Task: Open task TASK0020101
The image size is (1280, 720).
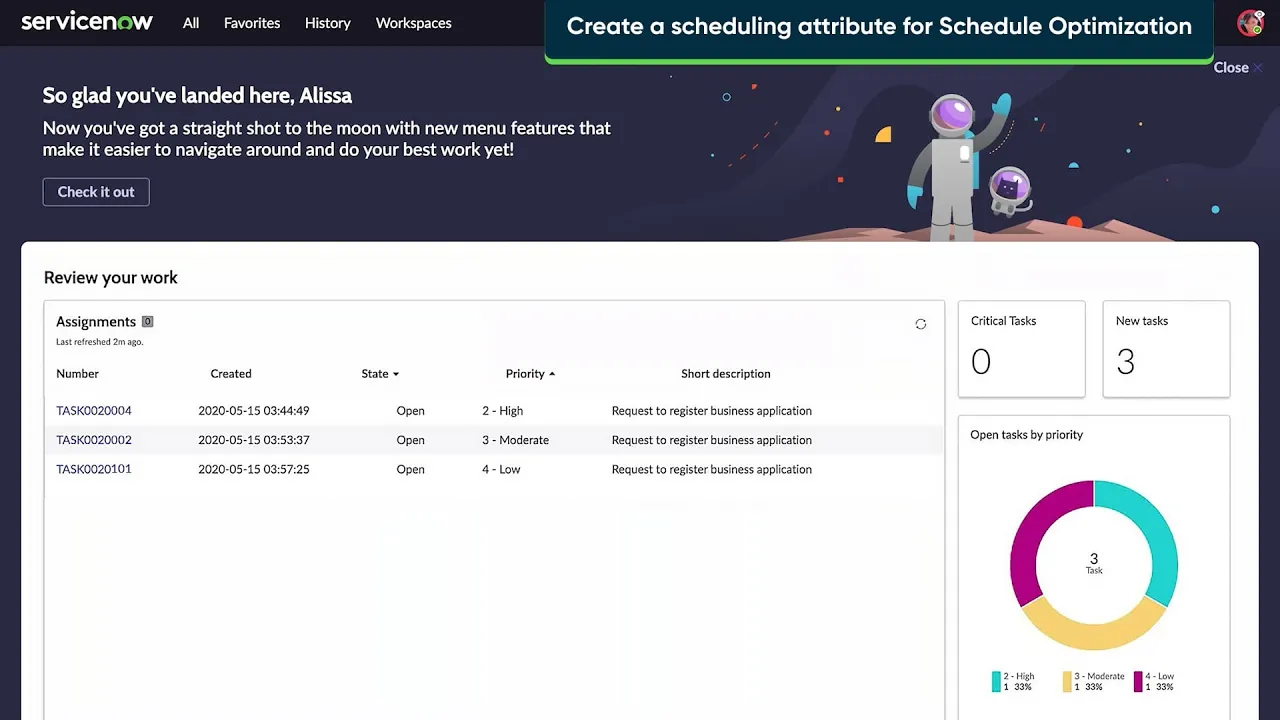Action: click(94, 469)
